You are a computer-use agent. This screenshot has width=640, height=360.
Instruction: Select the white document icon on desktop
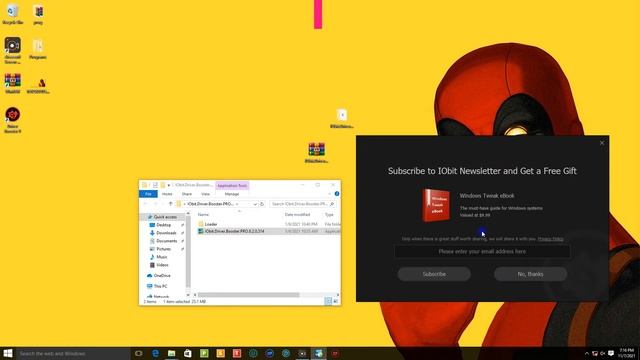342,118
